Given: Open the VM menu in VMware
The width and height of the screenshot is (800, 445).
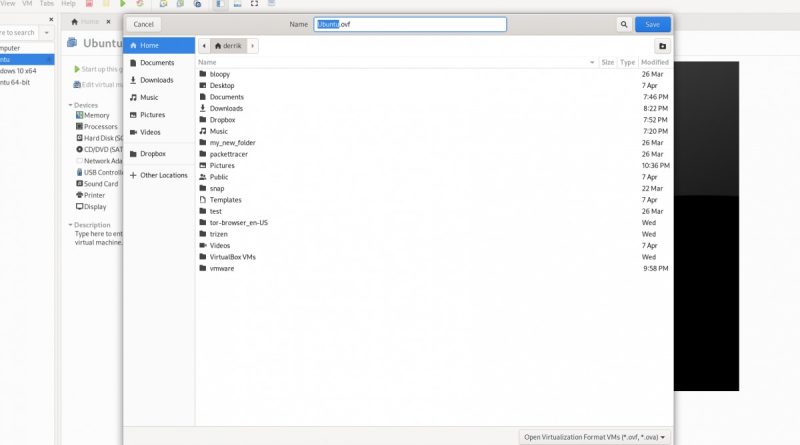Looking at the screenshot, I should 27,4.
